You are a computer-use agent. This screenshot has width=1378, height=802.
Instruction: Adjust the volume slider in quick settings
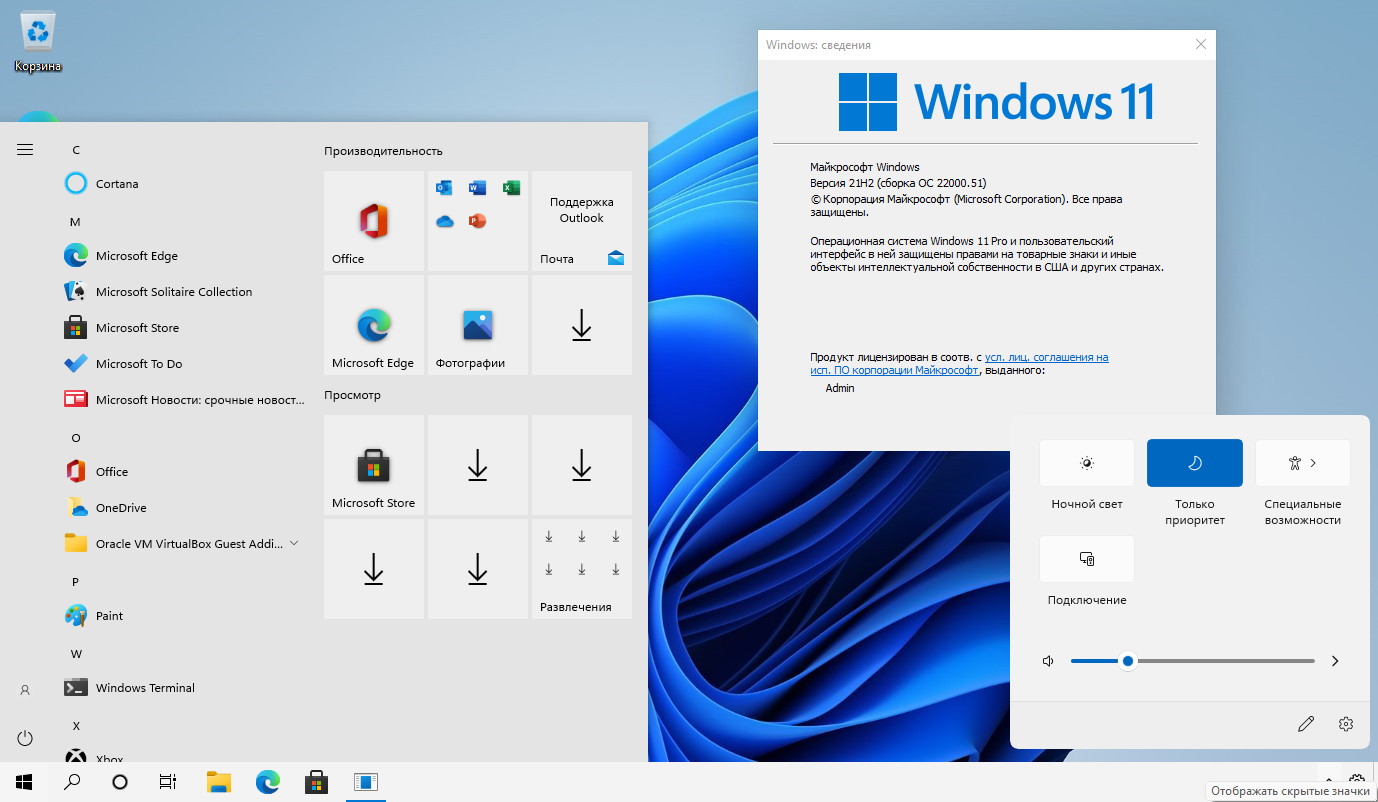click(1193, 661)
